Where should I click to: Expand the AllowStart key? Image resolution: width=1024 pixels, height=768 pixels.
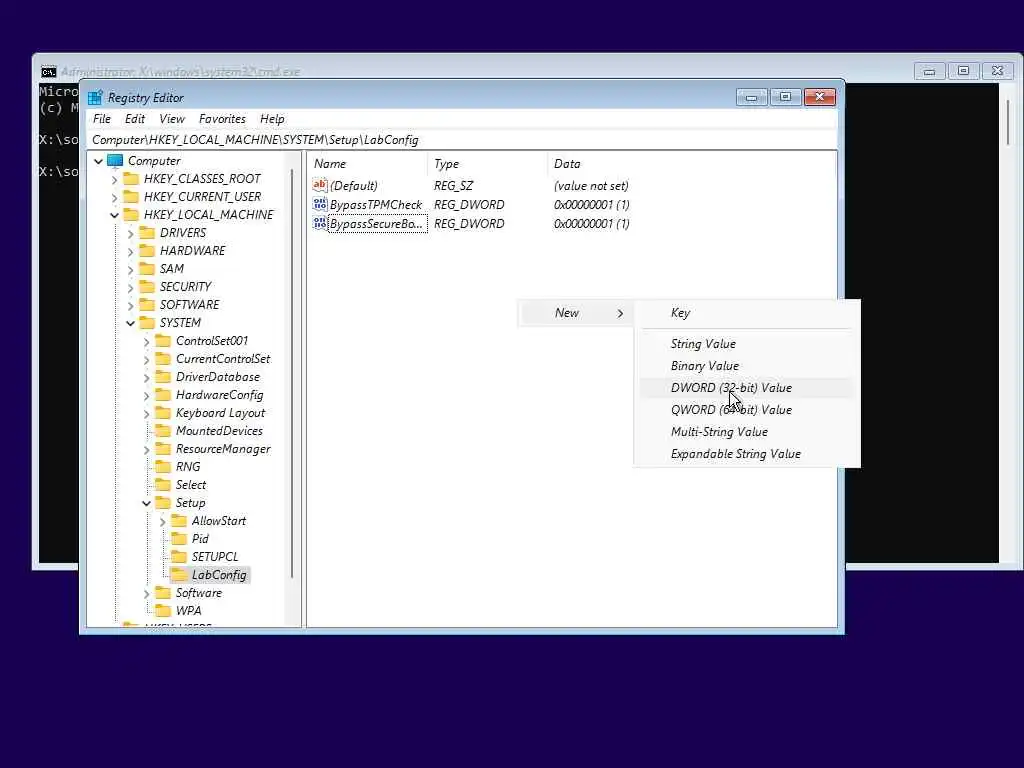click(x=163, y=521)
